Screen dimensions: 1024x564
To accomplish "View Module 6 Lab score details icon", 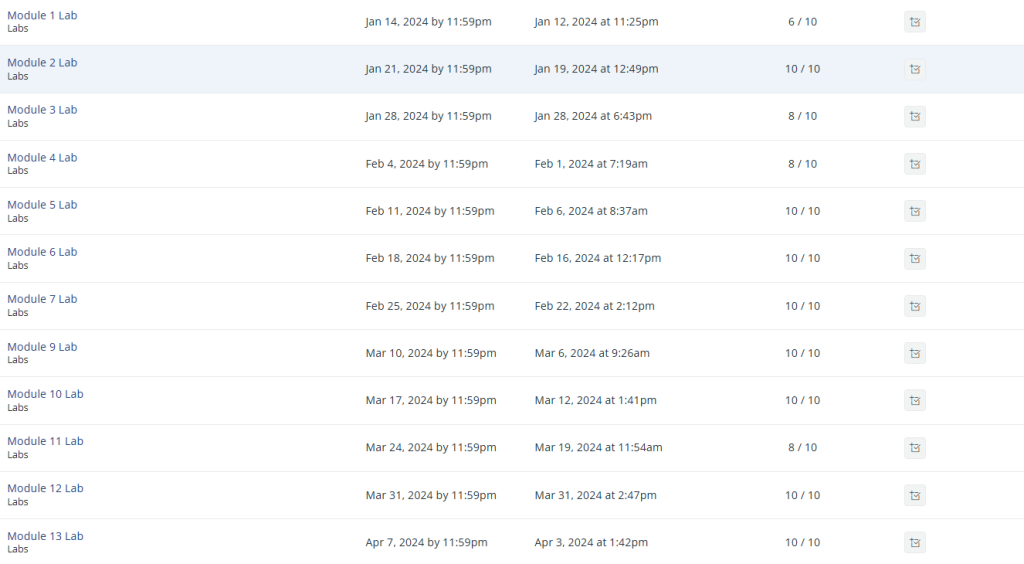I will click(914, 259).
